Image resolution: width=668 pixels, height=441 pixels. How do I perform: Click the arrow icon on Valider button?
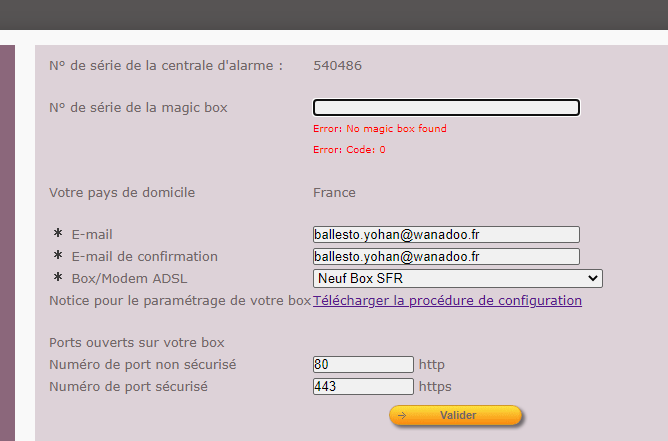coord(402,415)
